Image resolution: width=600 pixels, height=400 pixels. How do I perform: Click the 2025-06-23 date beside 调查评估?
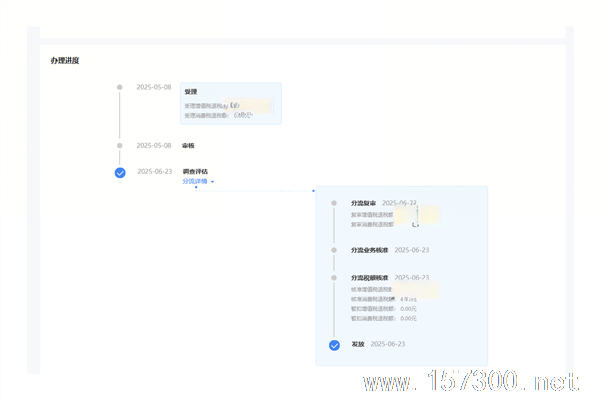tap(155, 171)
